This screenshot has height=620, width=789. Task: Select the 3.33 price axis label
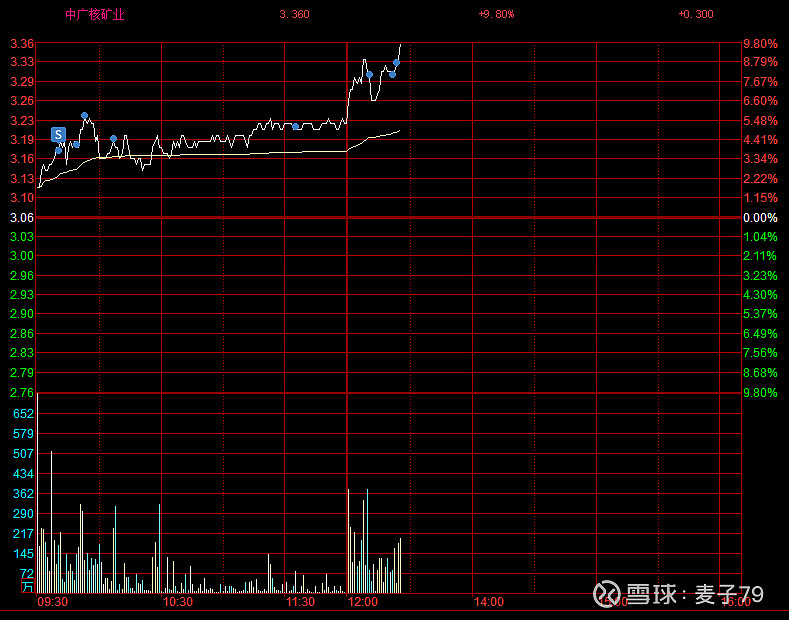tap(22, 62)
